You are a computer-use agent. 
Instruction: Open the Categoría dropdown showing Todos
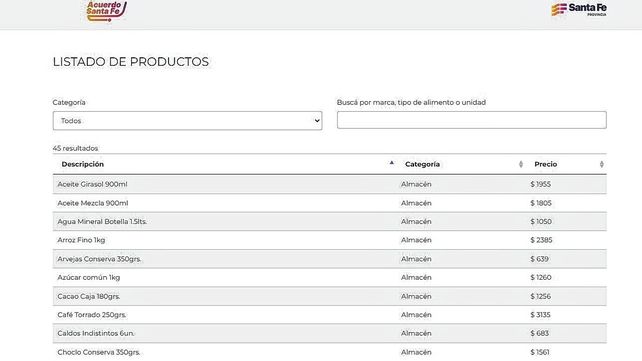click(x=188, y=121)
